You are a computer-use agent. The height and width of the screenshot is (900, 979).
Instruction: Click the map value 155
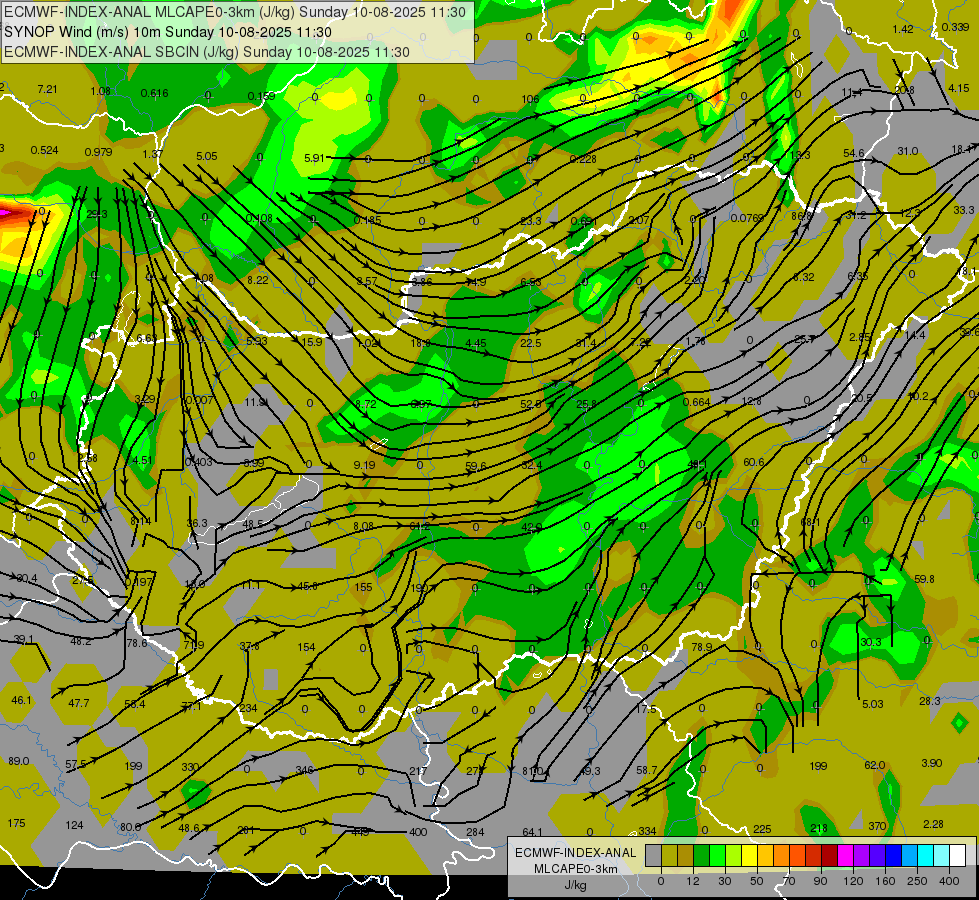(363, 587)
